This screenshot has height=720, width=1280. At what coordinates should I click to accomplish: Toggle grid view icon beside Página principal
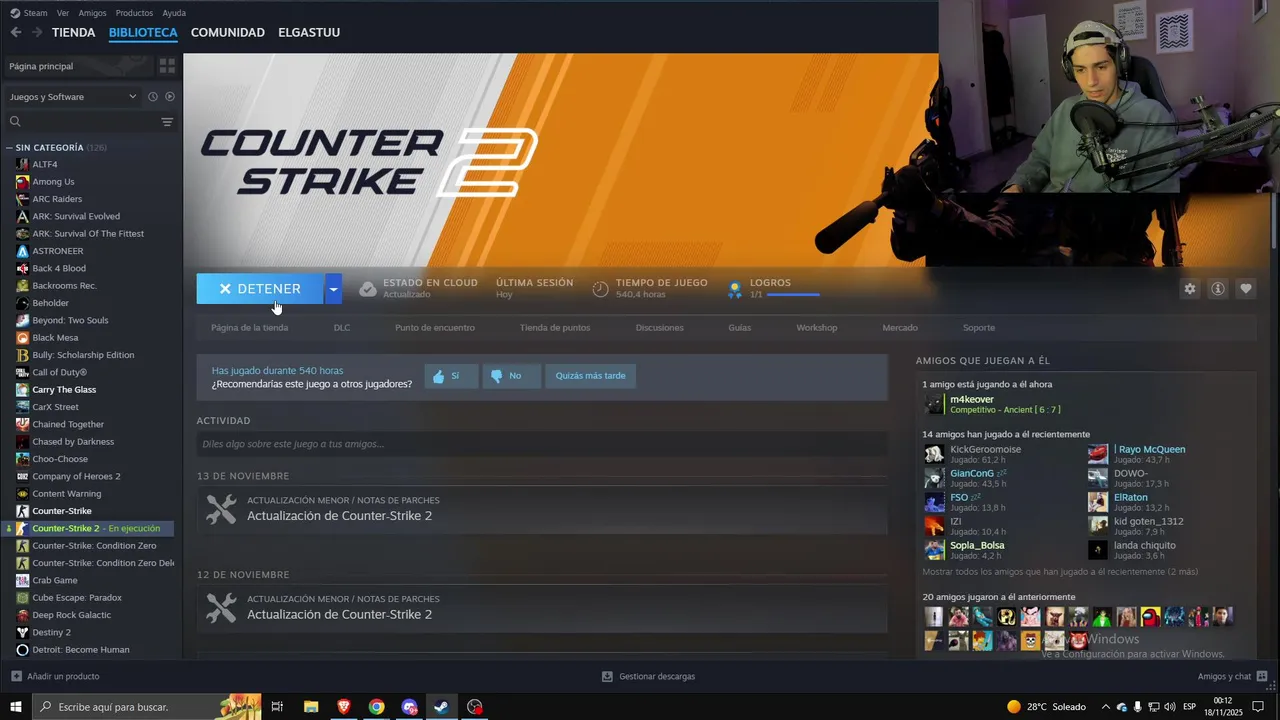pyautogui.click(x=167, y=66)
